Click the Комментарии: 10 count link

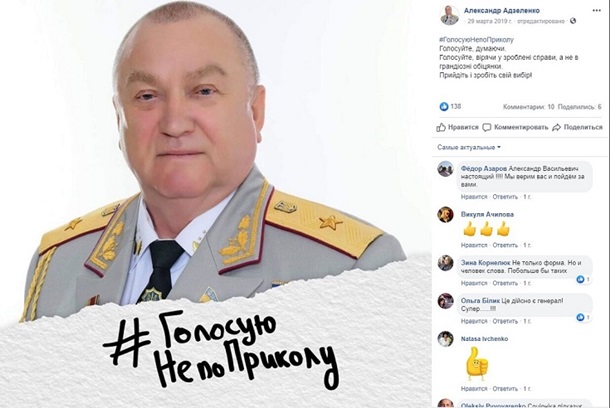[528, 107]
